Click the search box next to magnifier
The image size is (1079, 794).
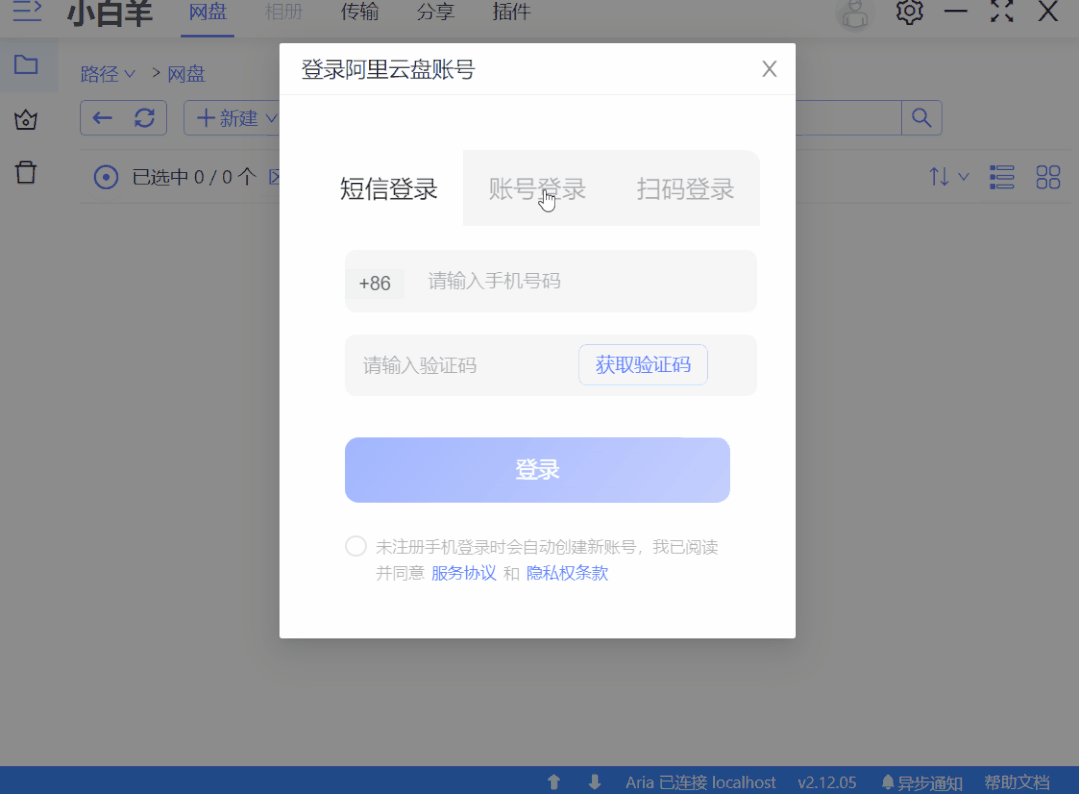pyautogui.click(x=848, y=118)
